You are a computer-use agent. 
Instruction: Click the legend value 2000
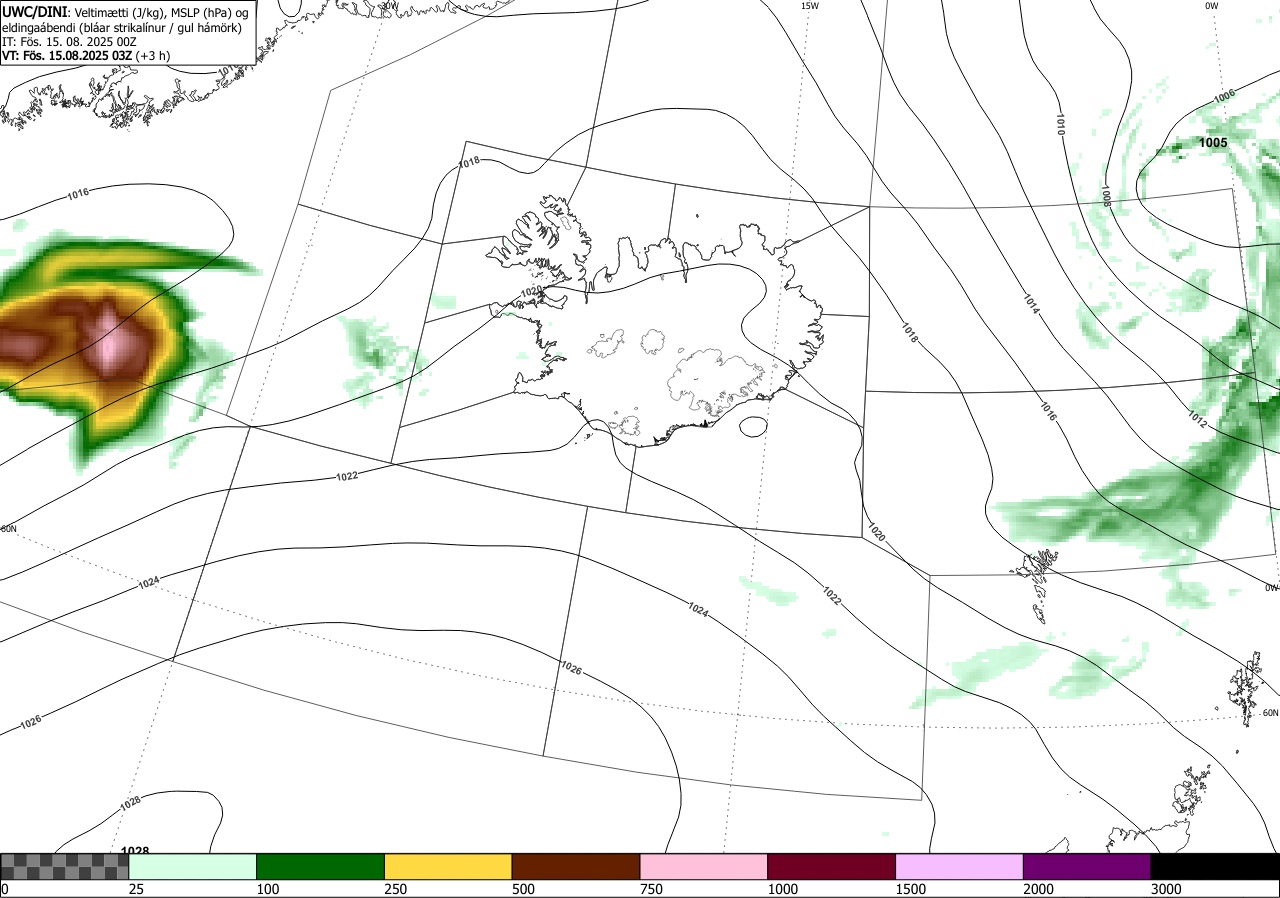pos(1040,889)
